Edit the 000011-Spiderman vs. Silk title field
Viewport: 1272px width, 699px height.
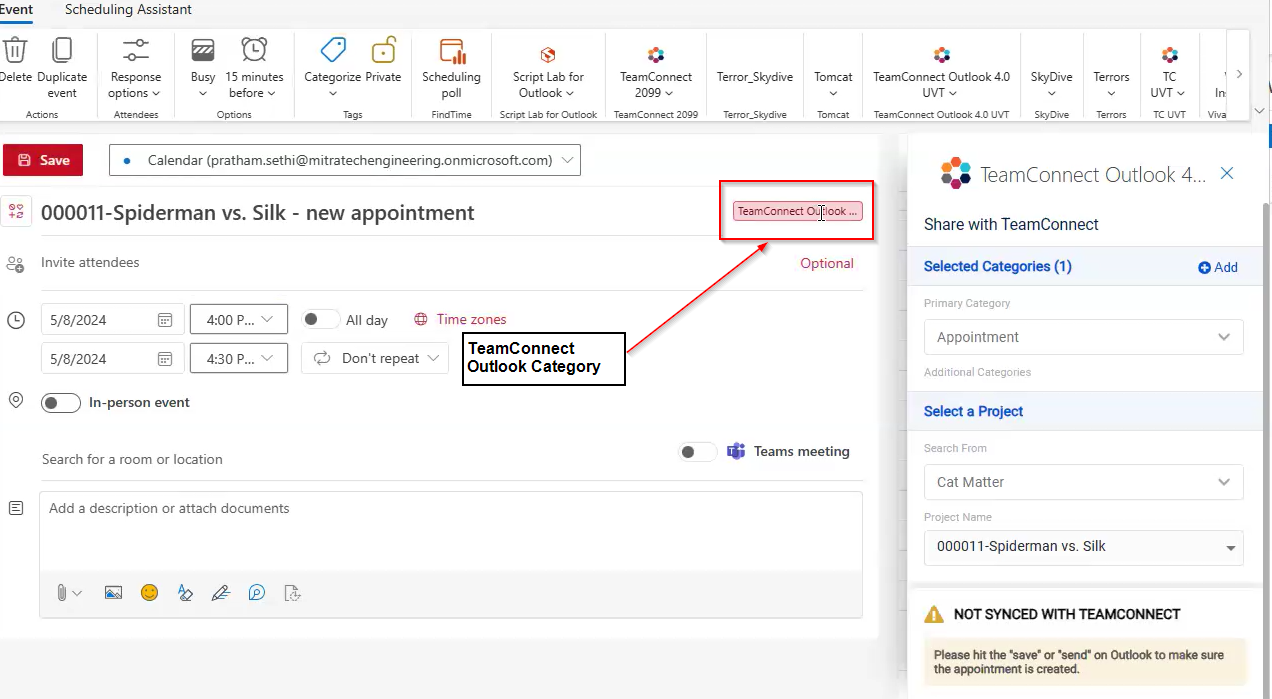[258, 213]
